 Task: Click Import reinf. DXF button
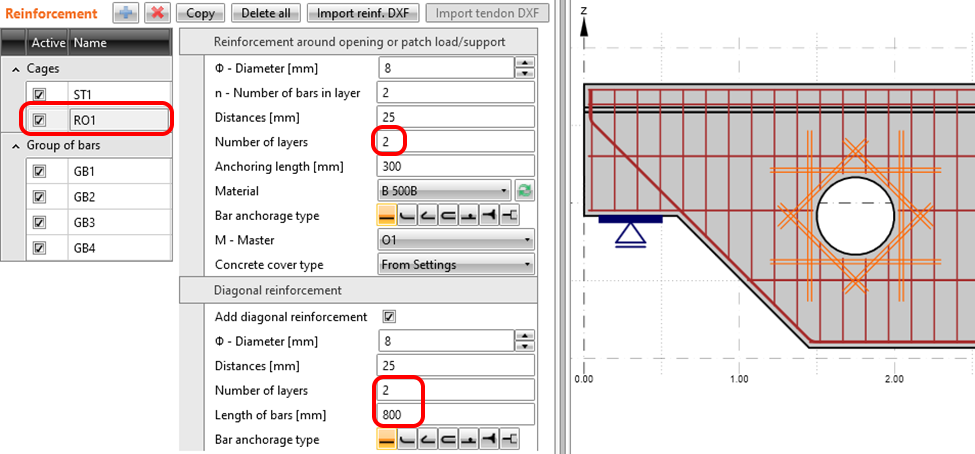point(363,13)
